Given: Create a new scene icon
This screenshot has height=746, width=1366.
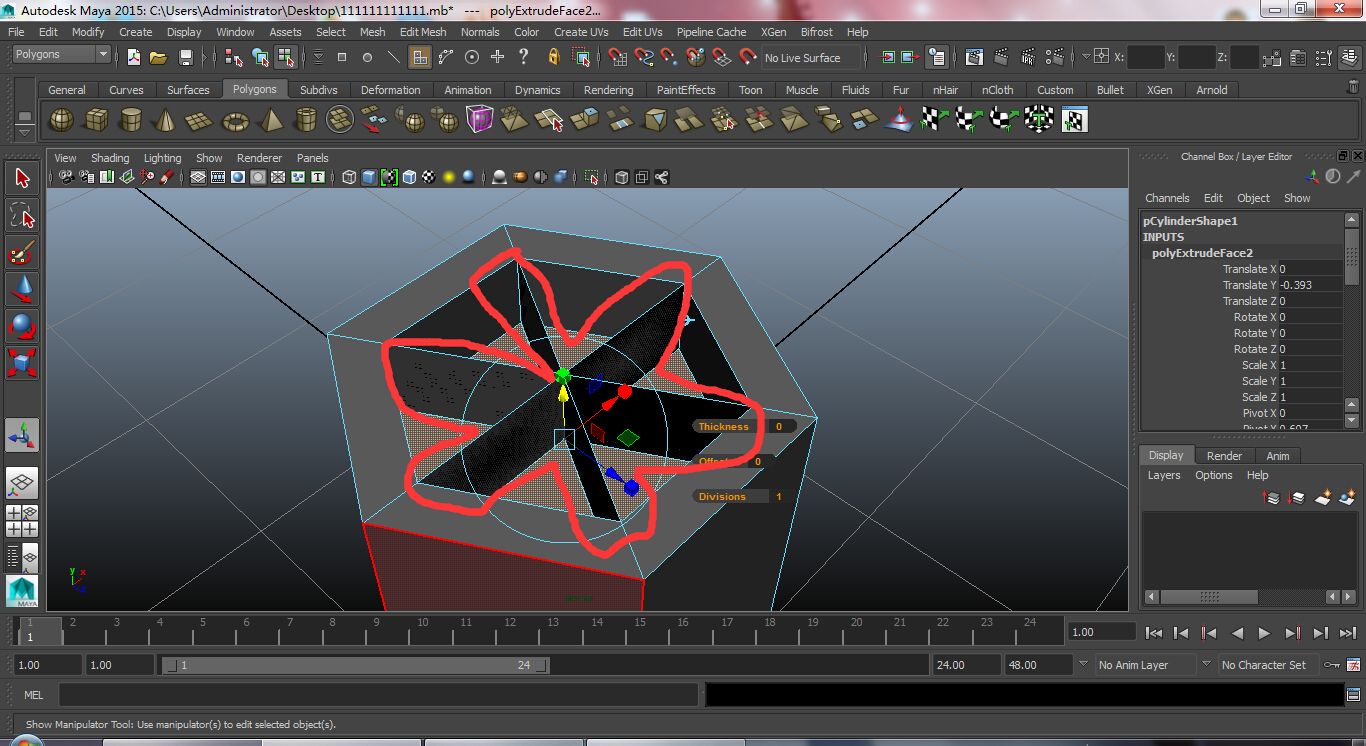Looking at the screenshot, I should (133, 57).
